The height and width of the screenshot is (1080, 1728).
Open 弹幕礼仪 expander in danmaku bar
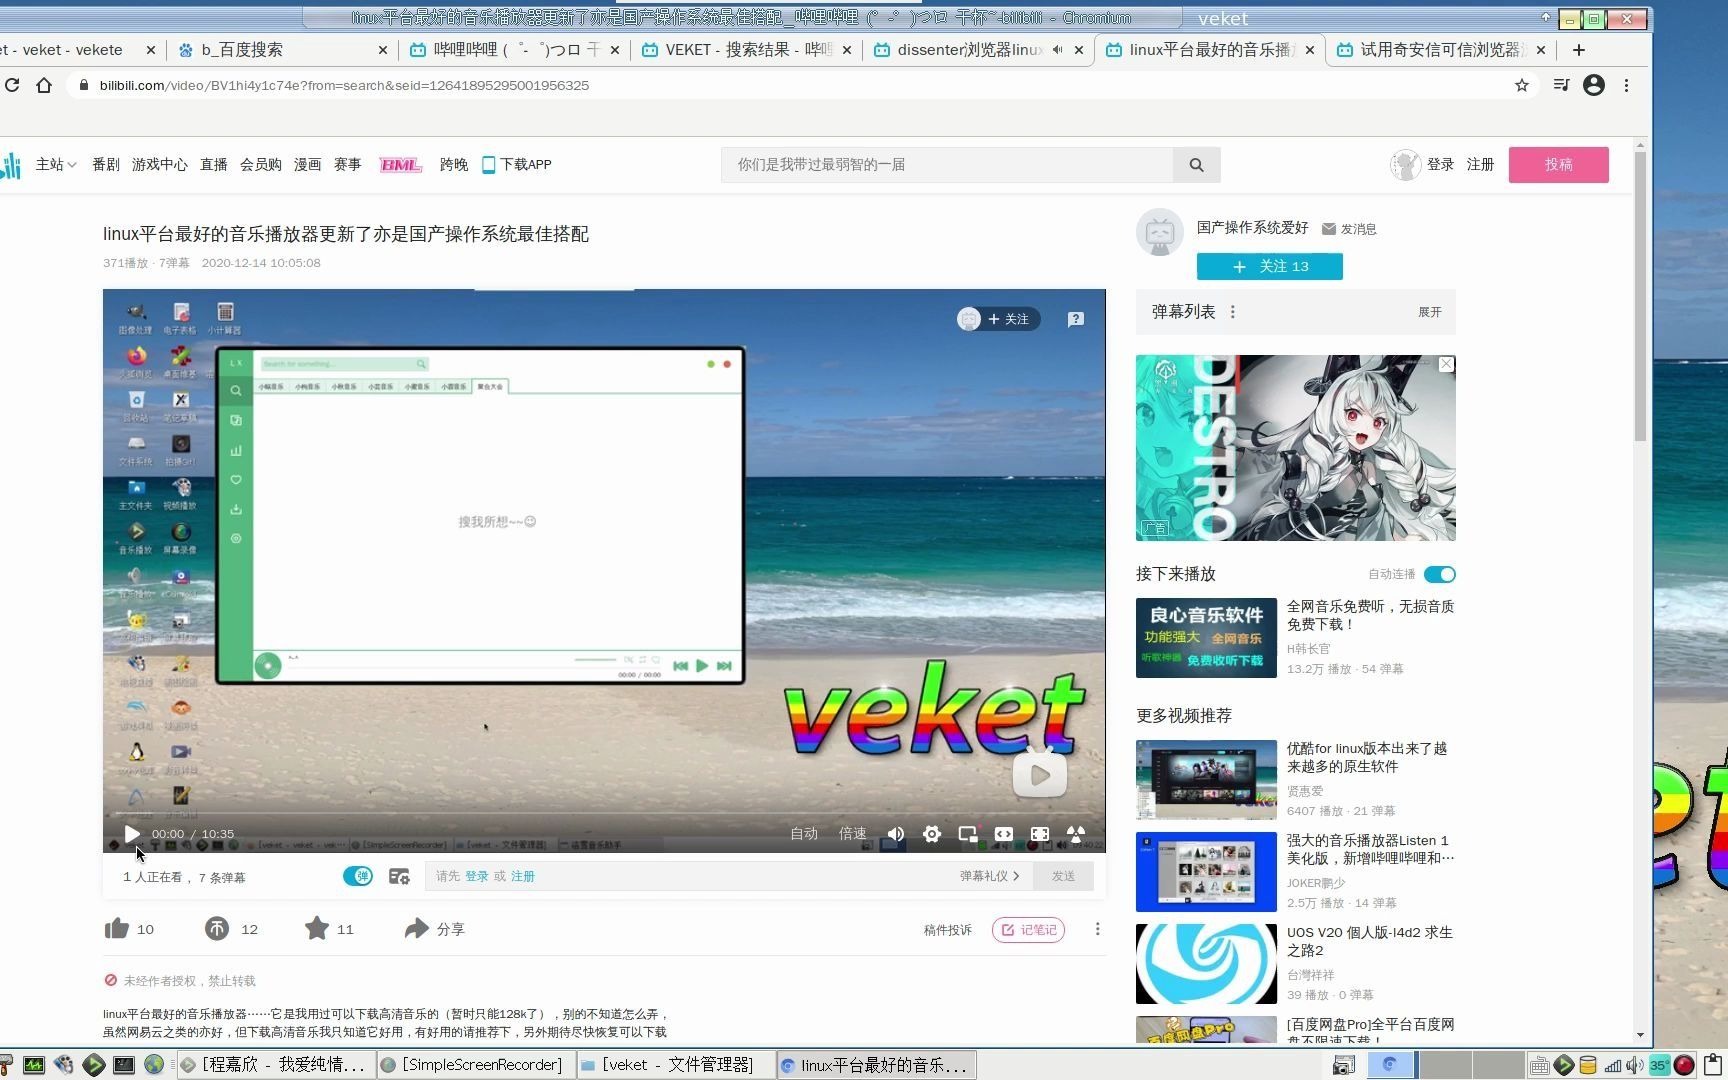[x=989, y=876]
